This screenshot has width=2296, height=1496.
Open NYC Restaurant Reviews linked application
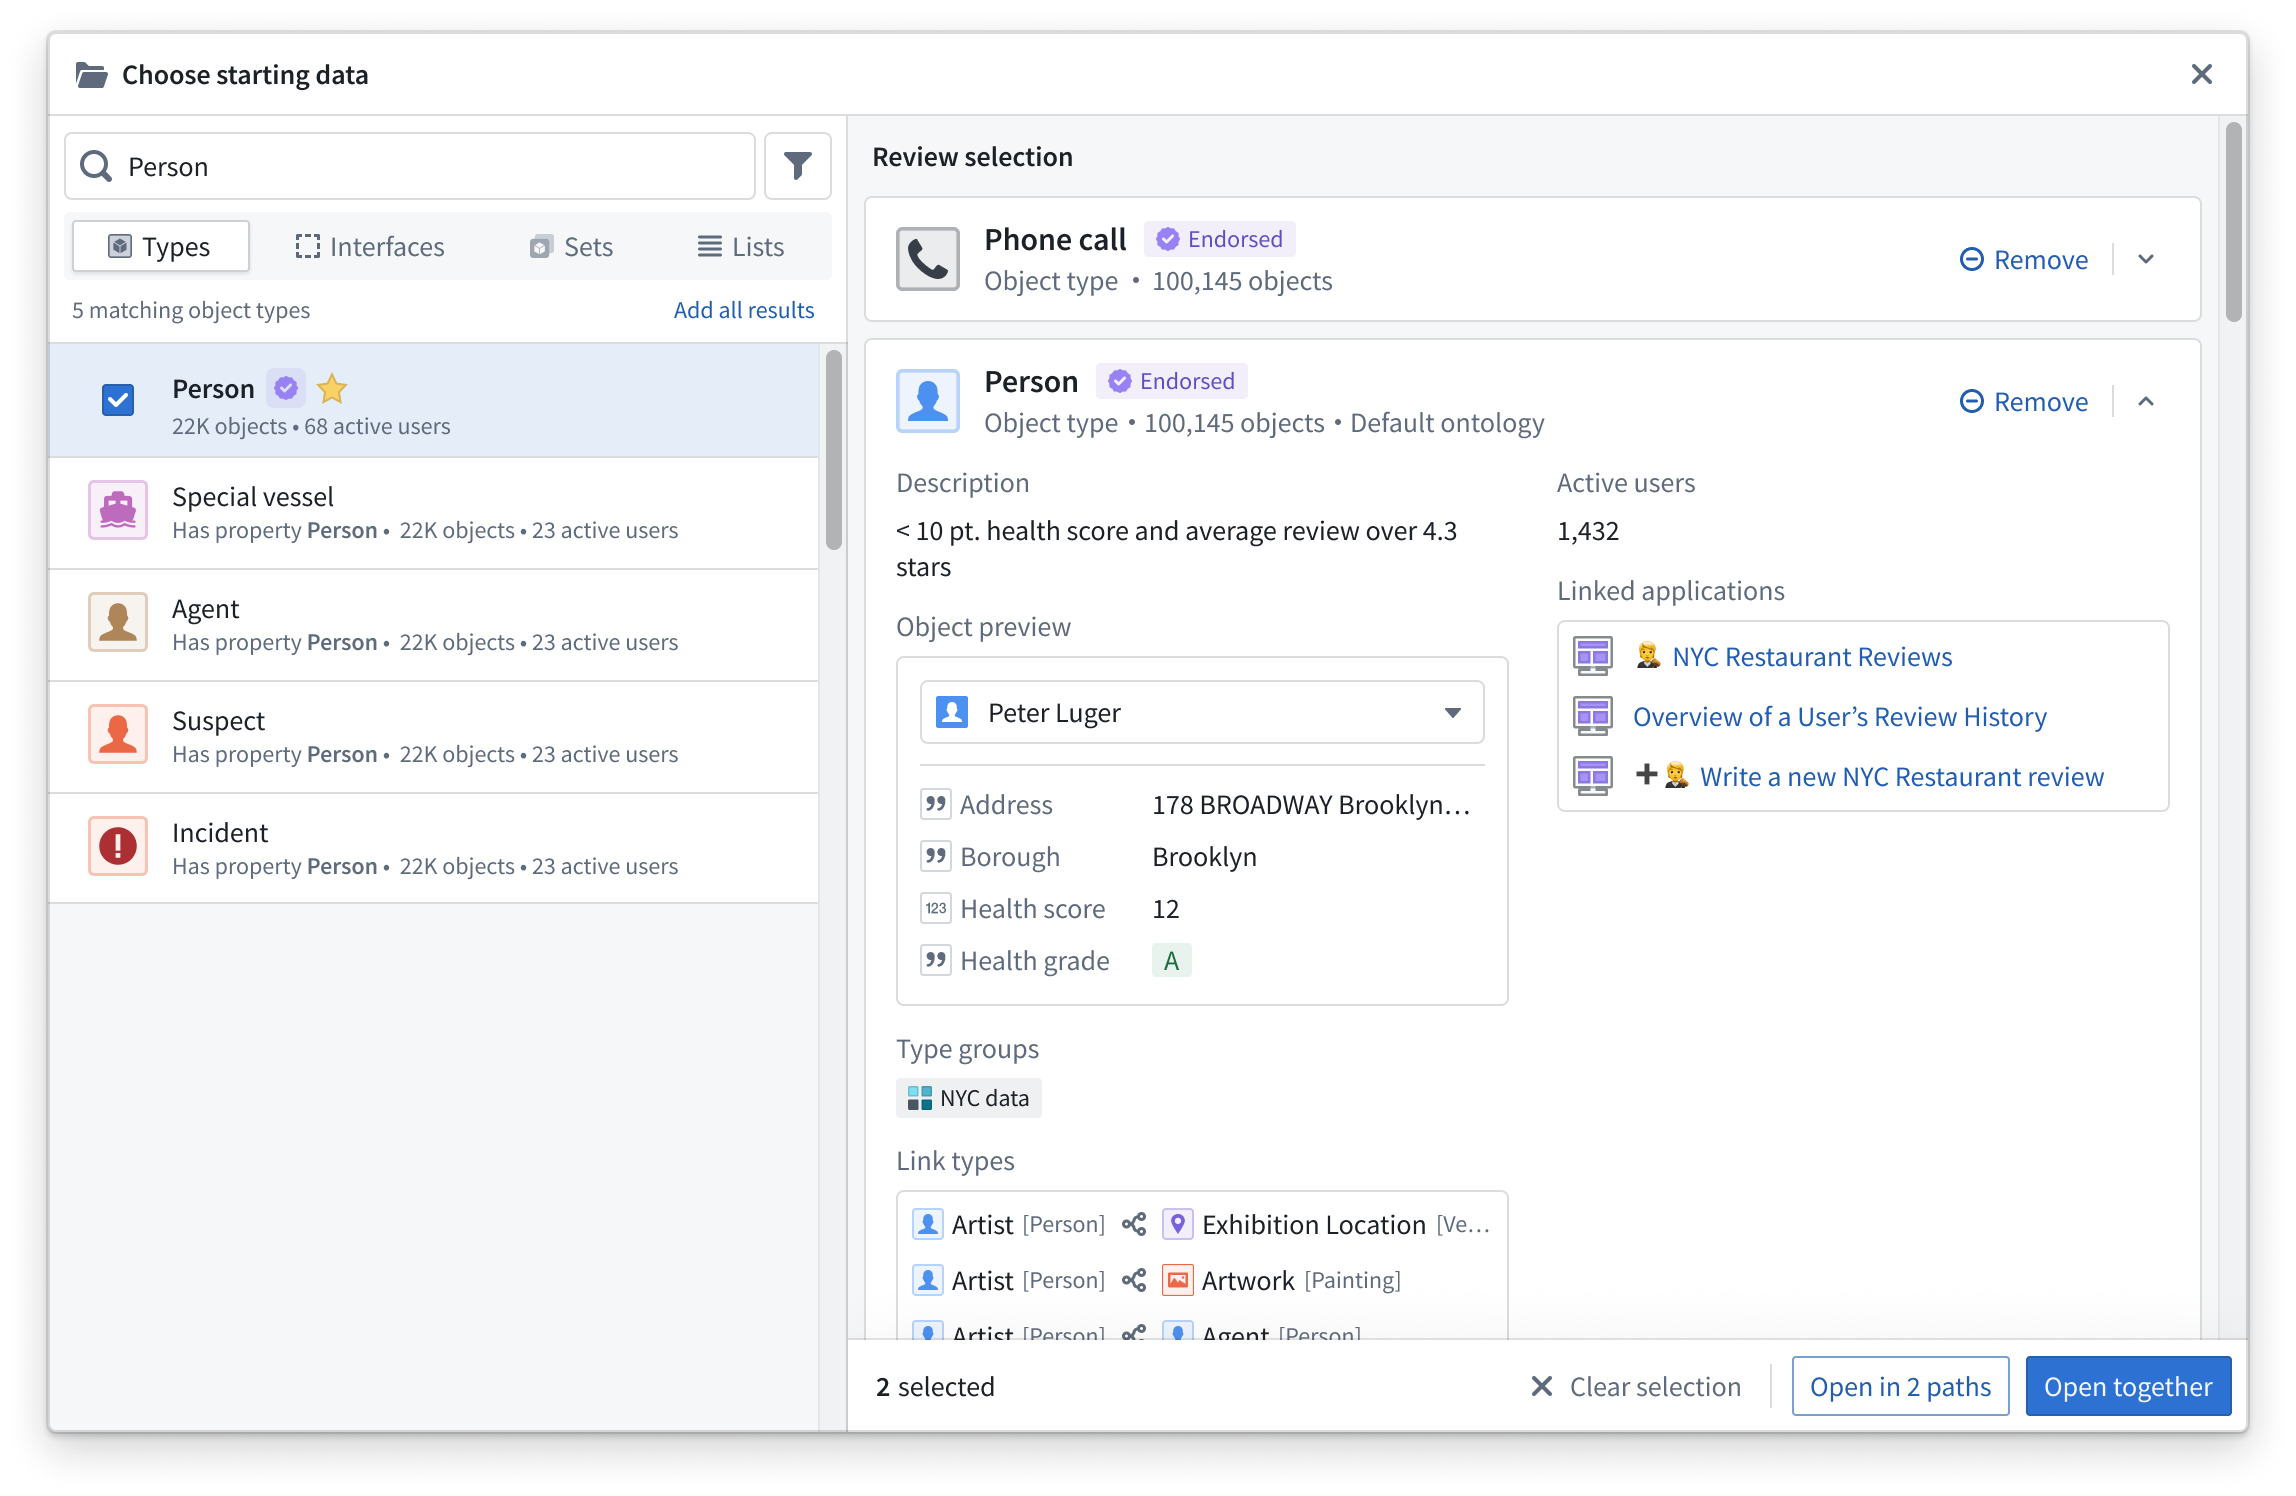pos(1811,656)
